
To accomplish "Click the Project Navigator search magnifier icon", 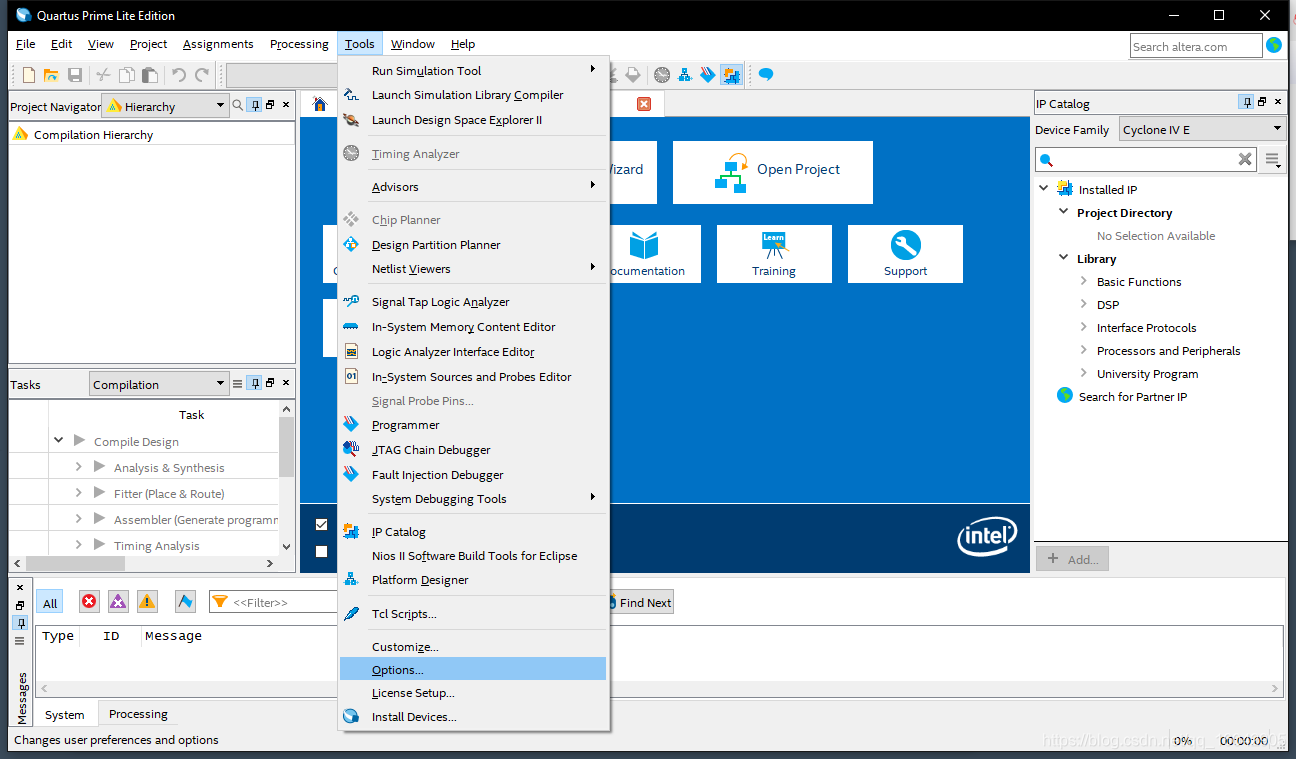I will (x=238, y=105).
